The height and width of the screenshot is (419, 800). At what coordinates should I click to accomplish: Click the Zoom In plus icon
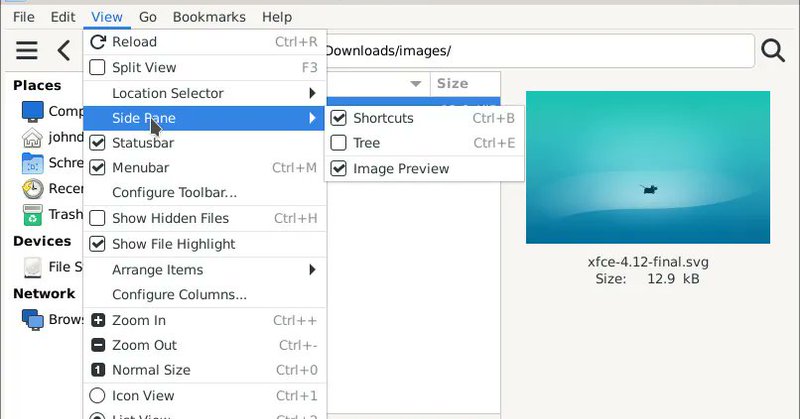point(97,321)
